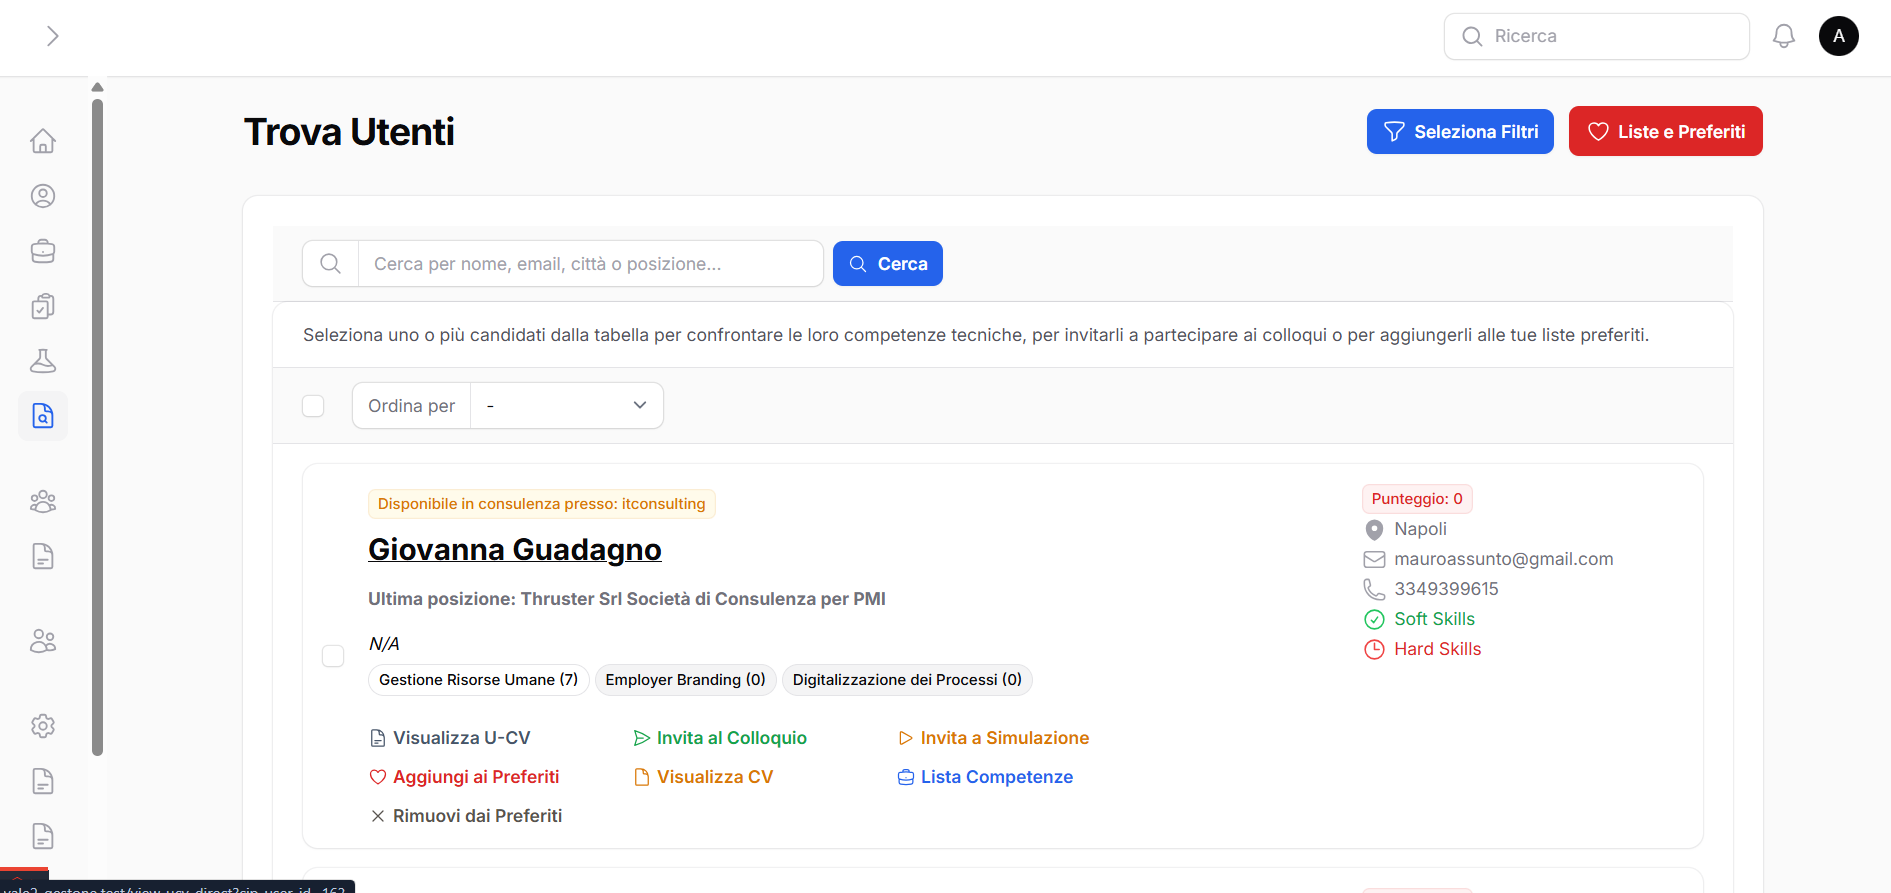Check the box for Giovanna Guadagno

click(x=333, y=656)
